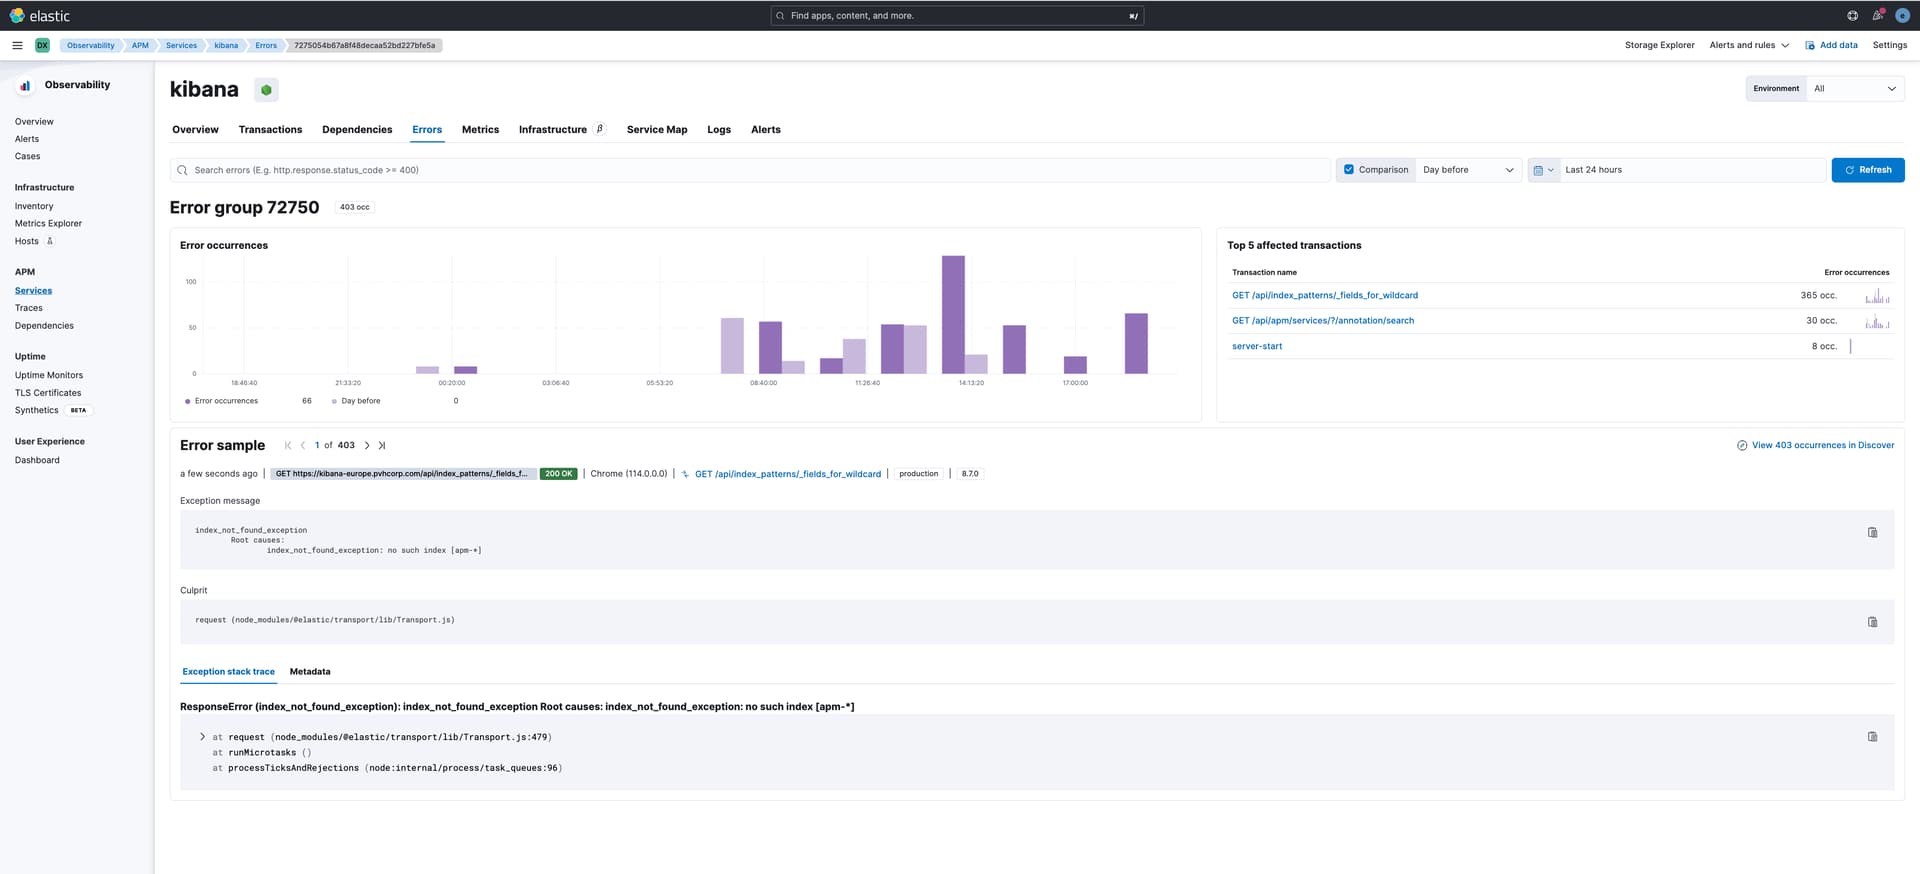Open the Service Map tab
This screenshot has height=874, width=1920.
click(657, 130)
